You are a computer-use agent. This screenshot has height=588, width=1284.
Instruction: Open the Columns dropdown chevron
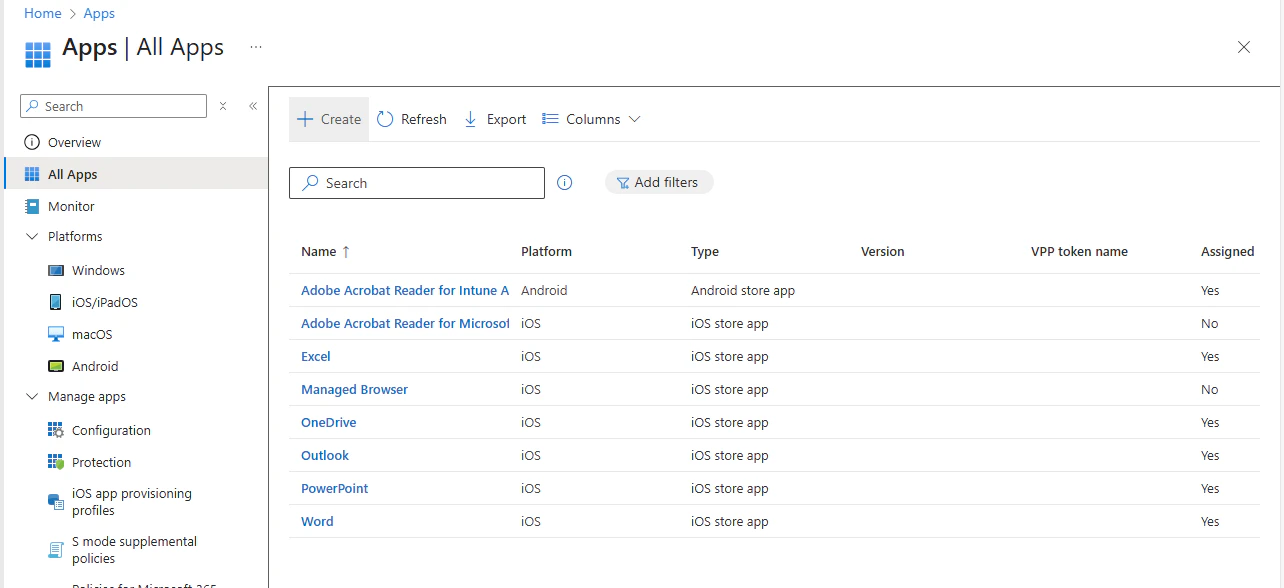click(x=634, y=119)
